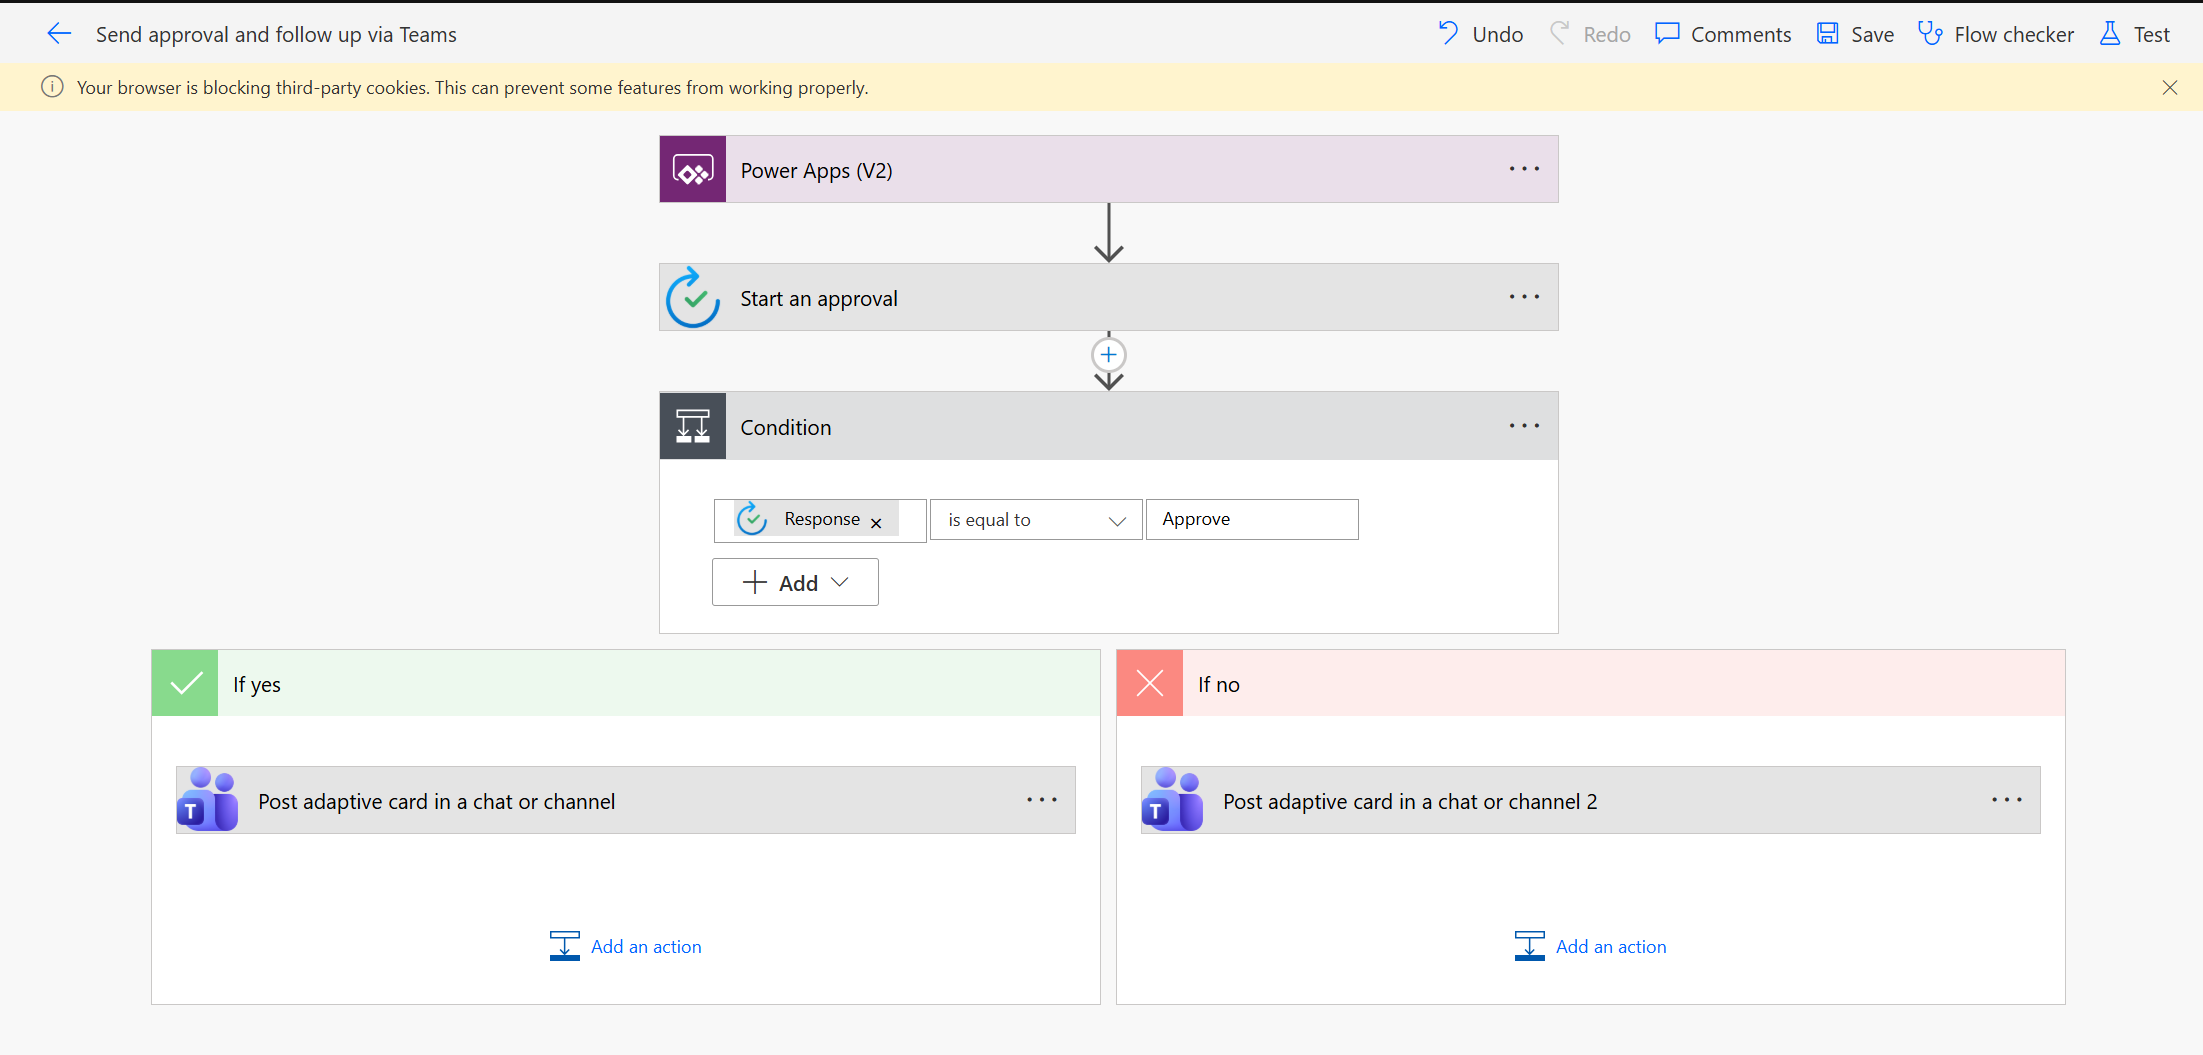
Task: Open the ellipsis menu on Start an approval
Action: 1523,296
